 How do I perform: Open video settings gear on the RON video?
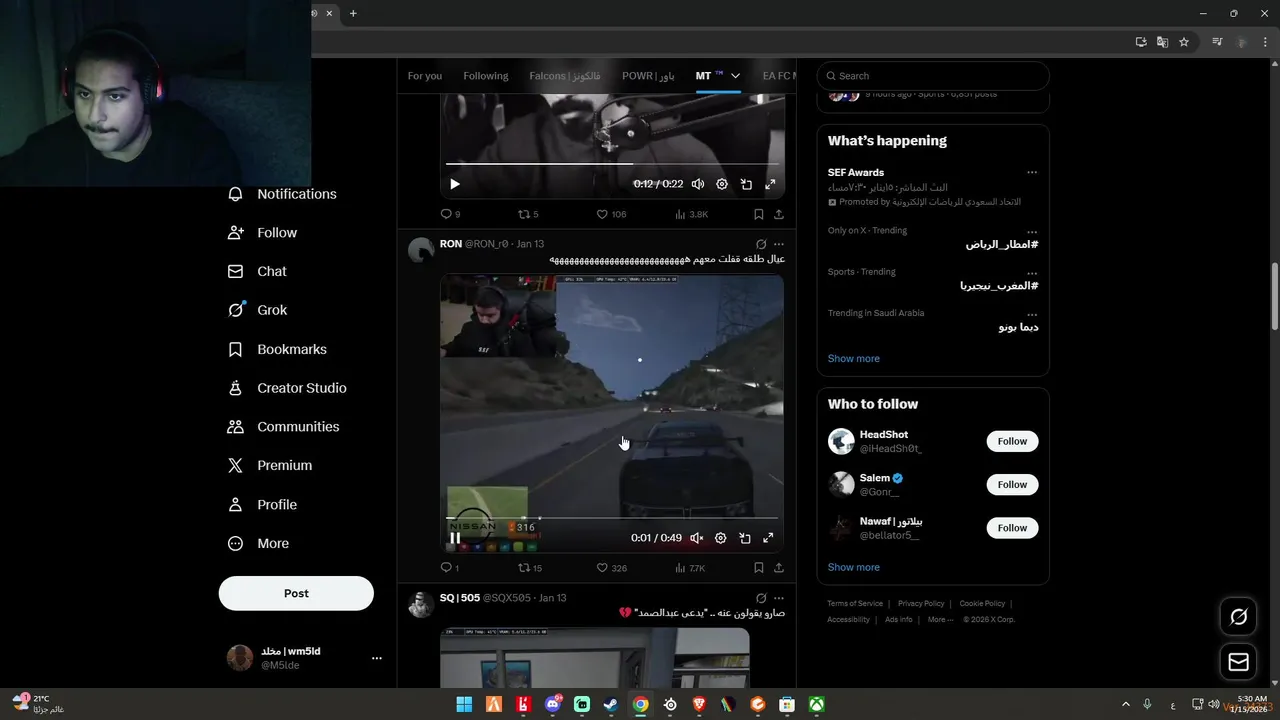pos(720,538)
